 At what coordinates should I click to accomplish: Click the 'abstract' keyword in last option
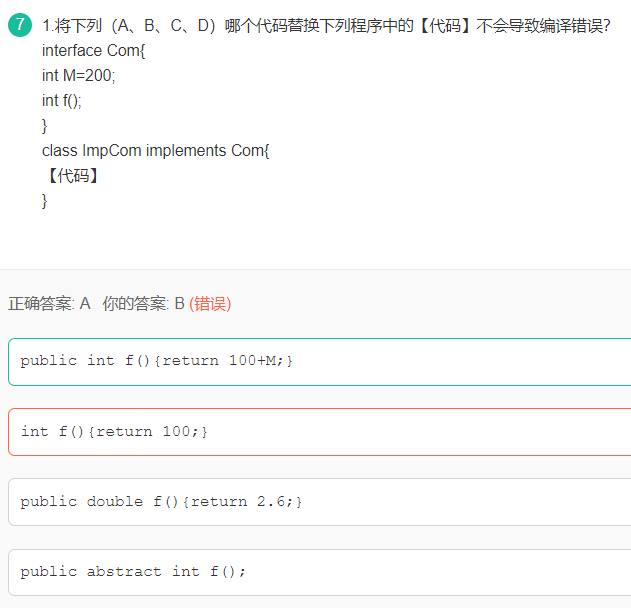124,571
